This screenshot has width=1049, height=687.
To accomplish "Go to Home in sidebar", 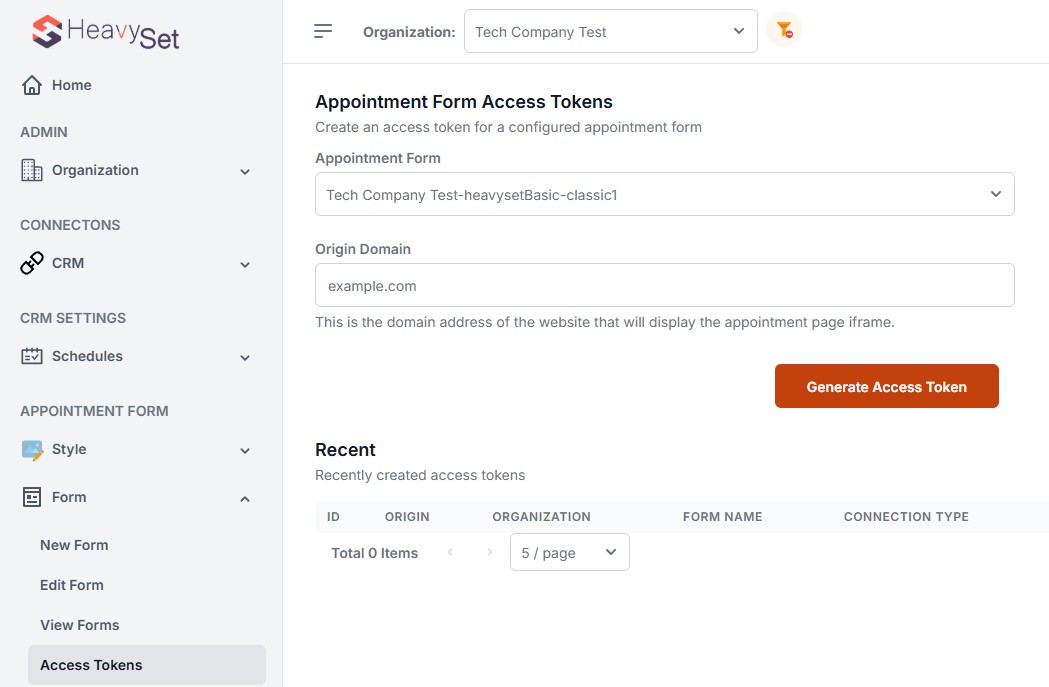I will click(72, 85).
